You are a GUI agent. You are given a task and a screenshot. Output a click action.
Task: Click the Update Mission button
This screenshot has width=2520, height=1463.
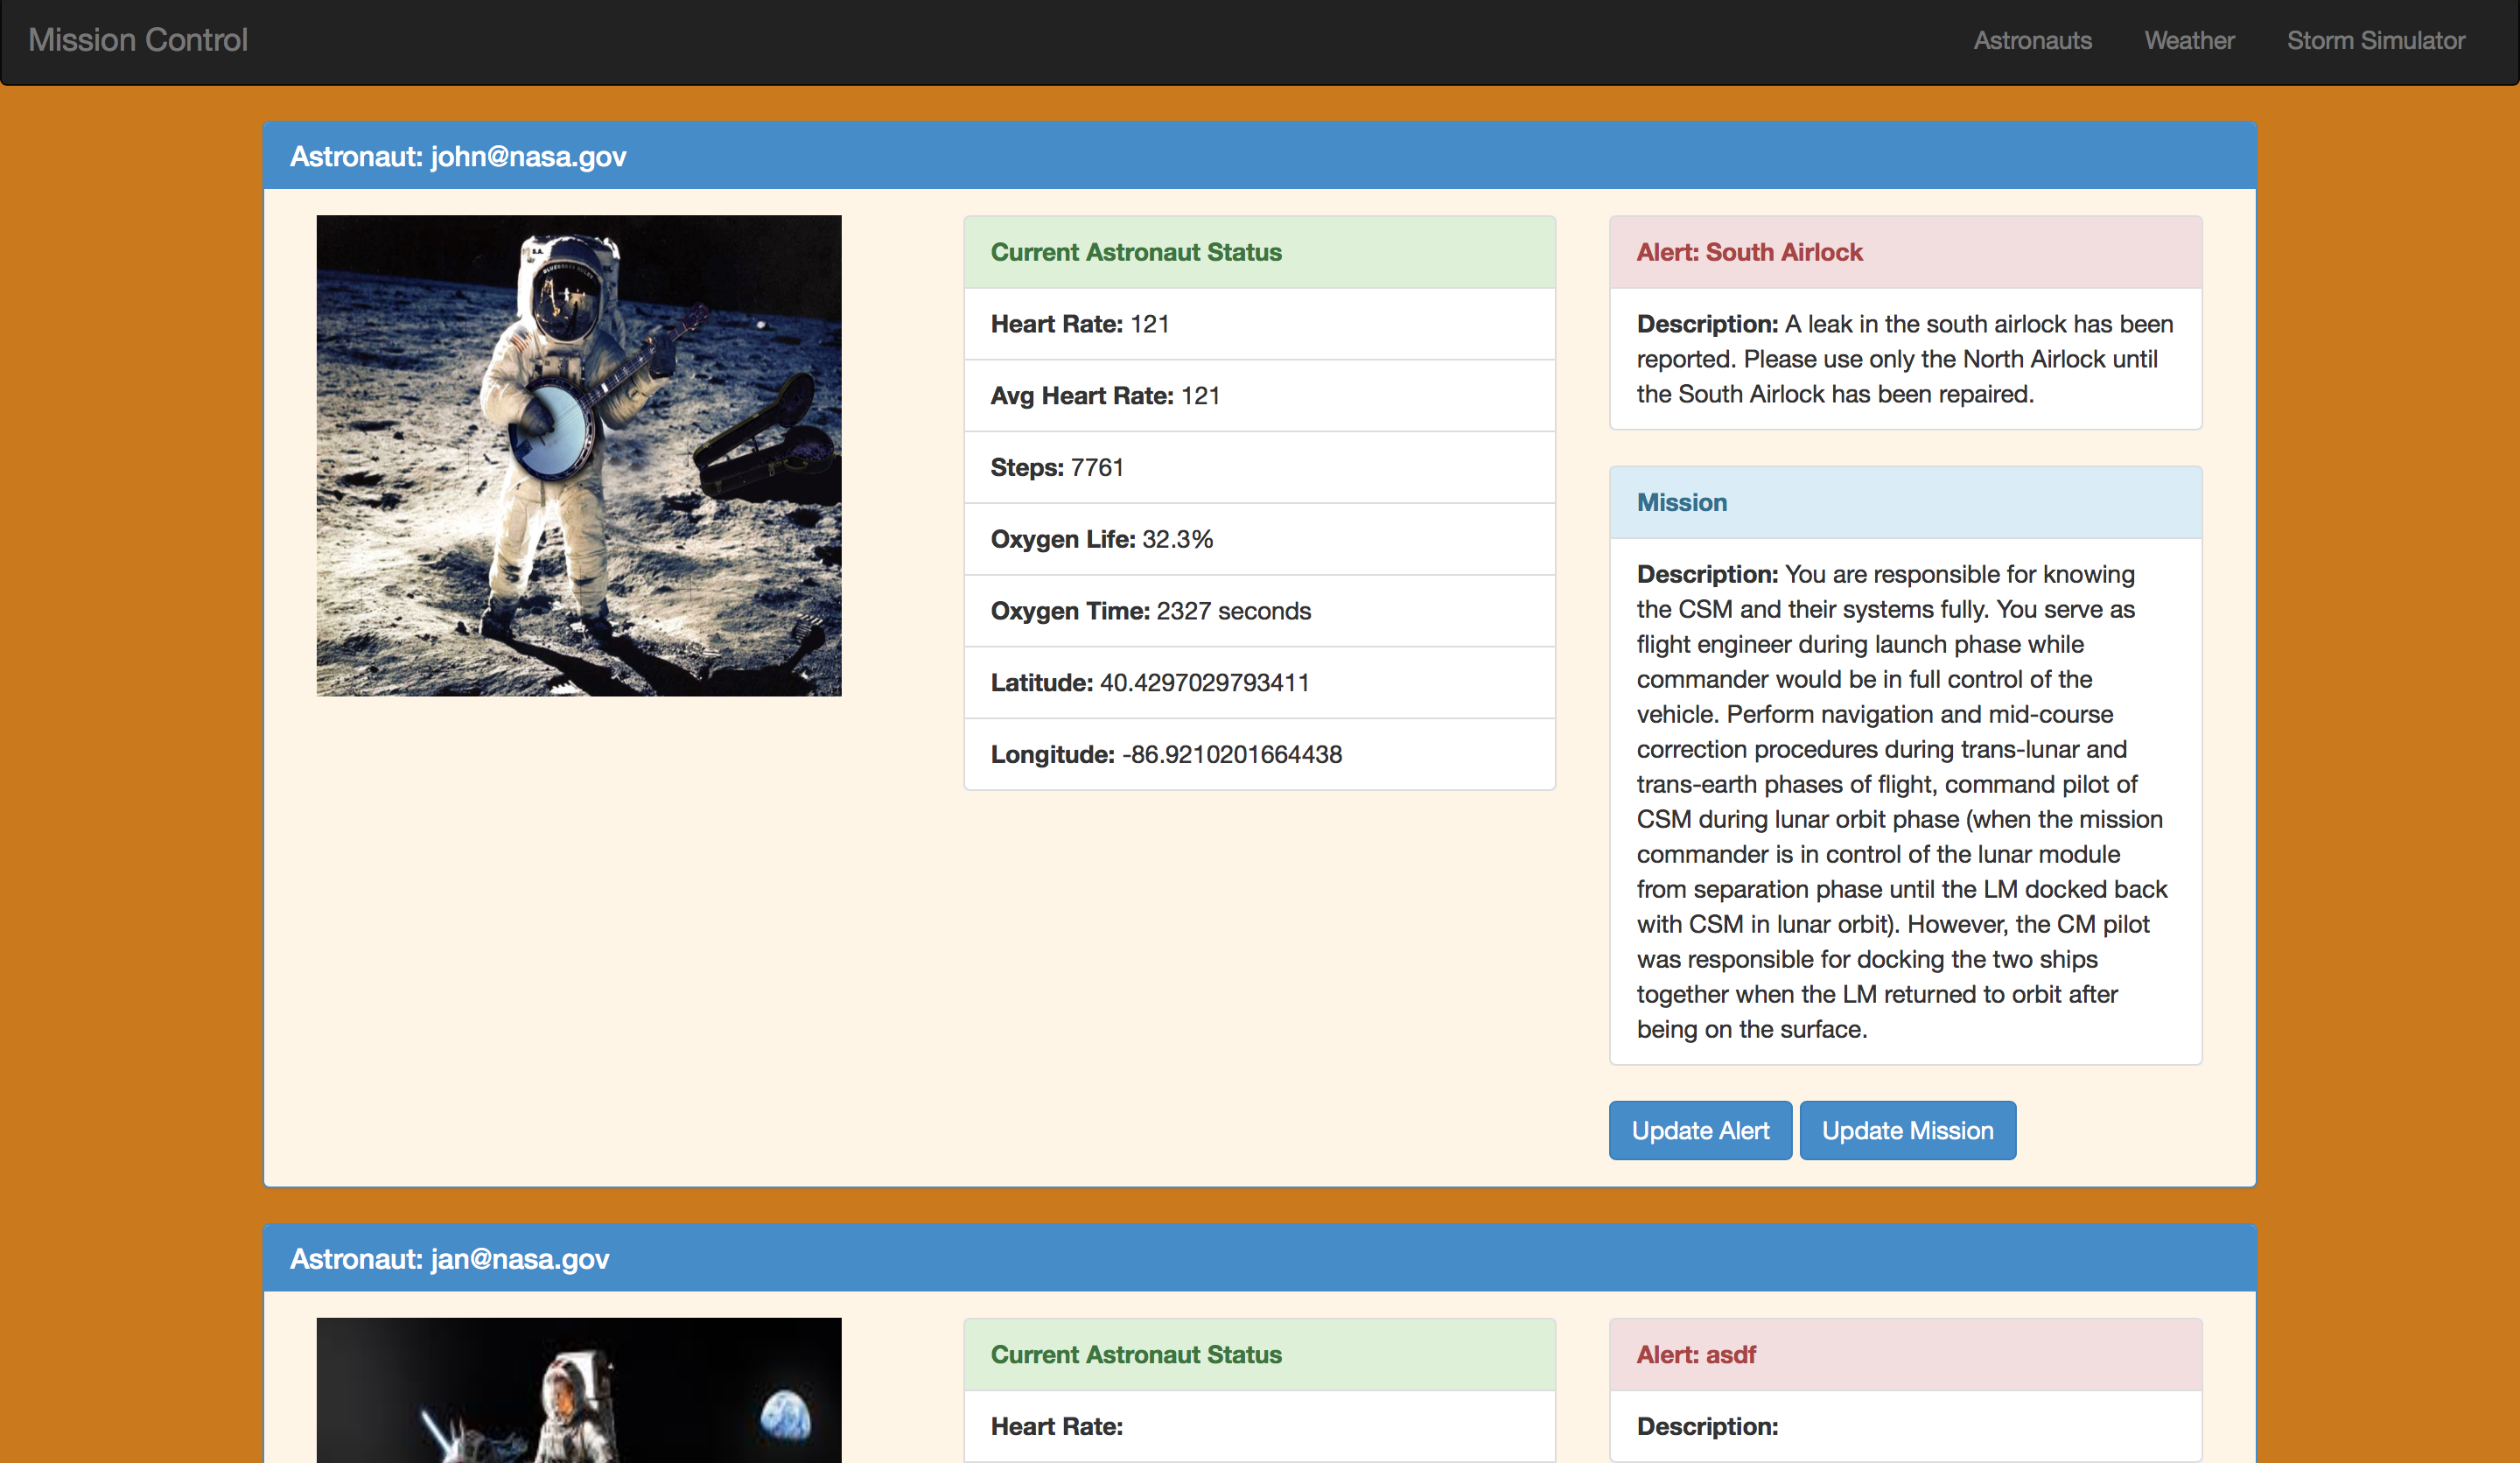point(1906,1130)
